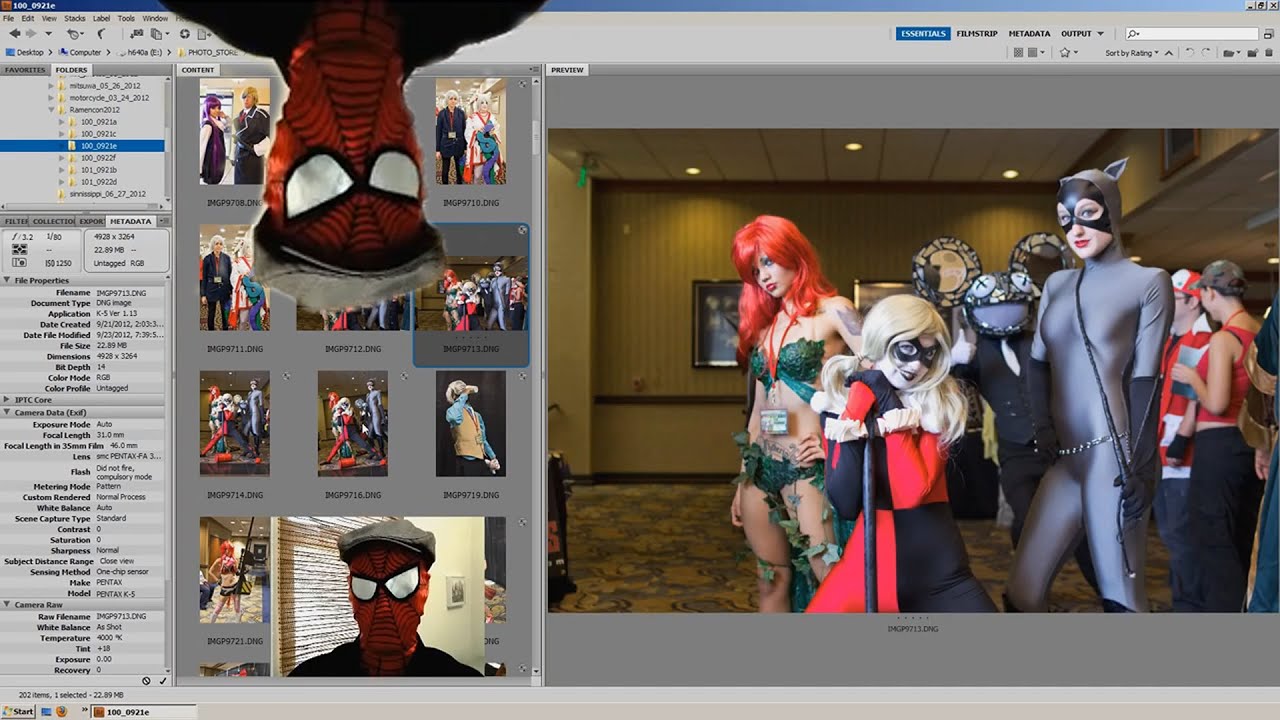1280x720 pixels.
Task: Delete item with trash icon
Action: click(x=1269, y=52)
